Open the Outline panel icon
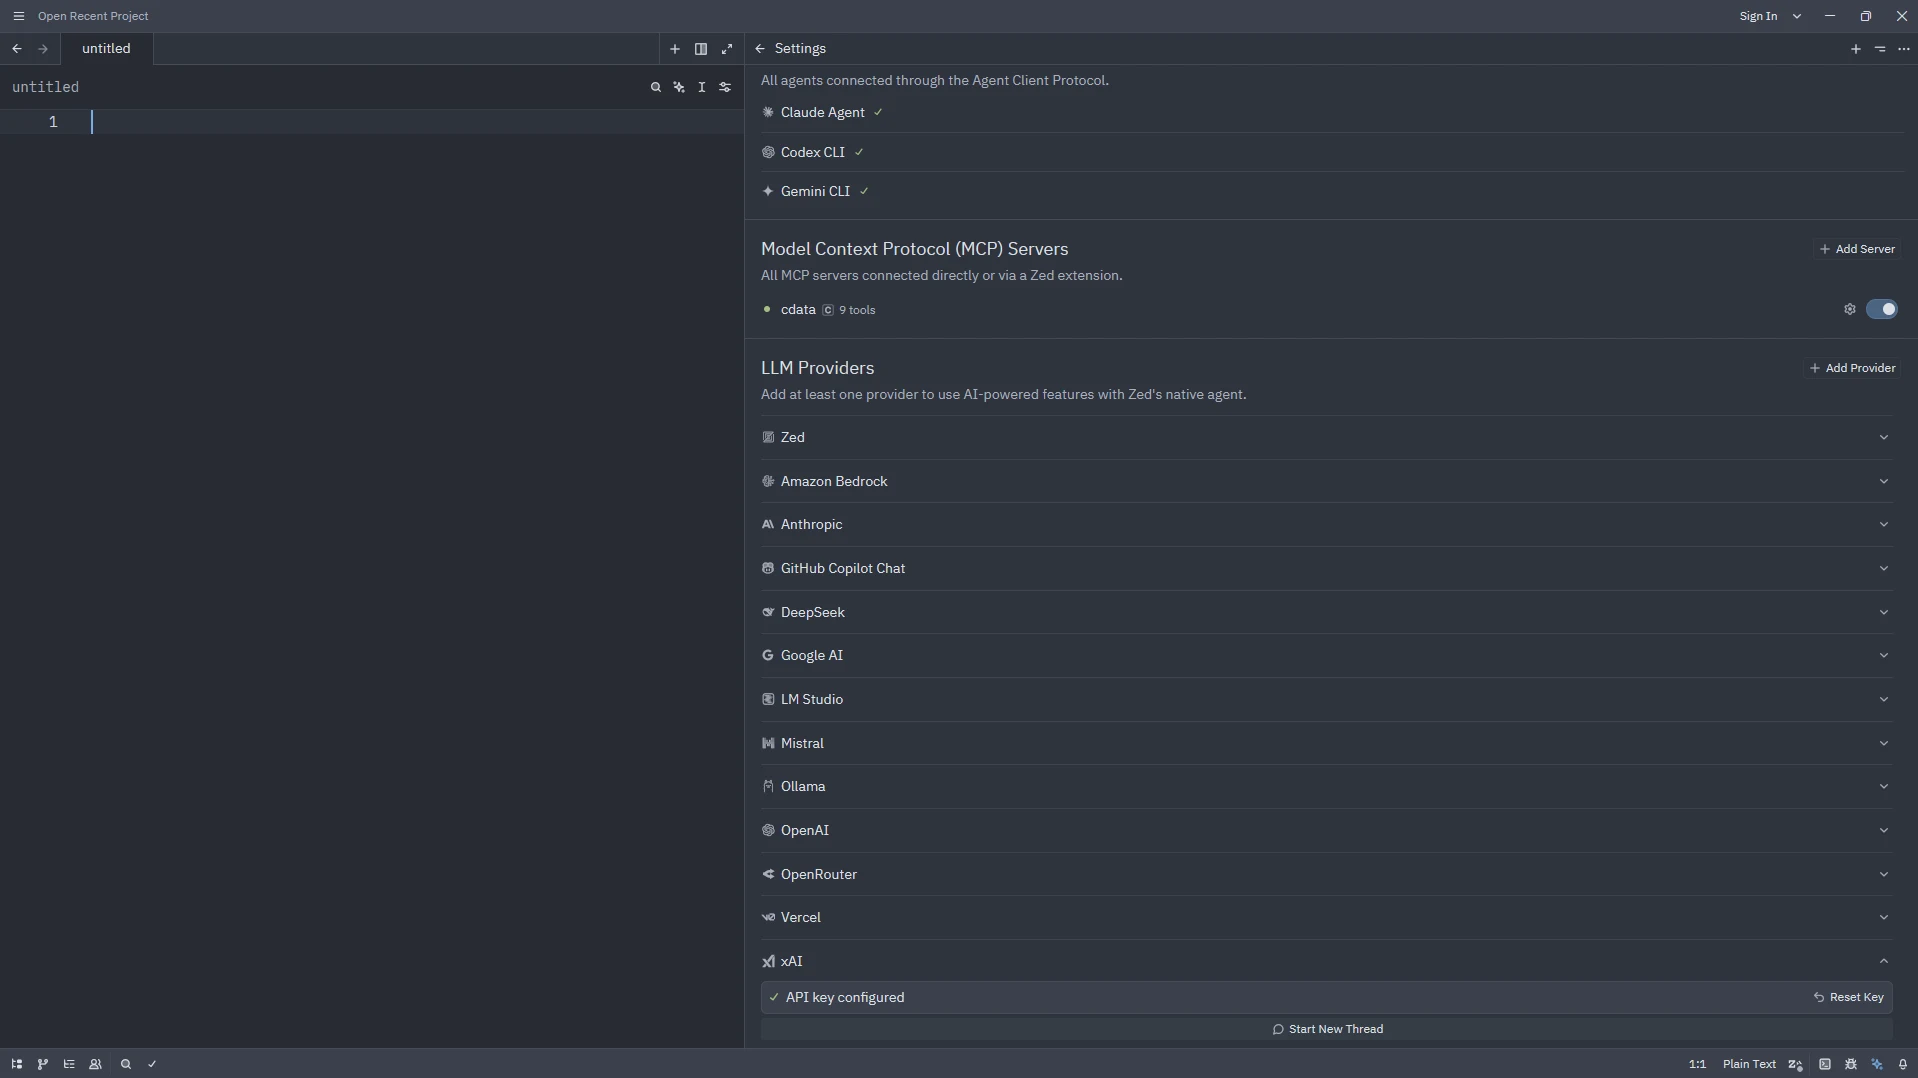This screenshot has height=1078, width=1918. coord(69,1064)
